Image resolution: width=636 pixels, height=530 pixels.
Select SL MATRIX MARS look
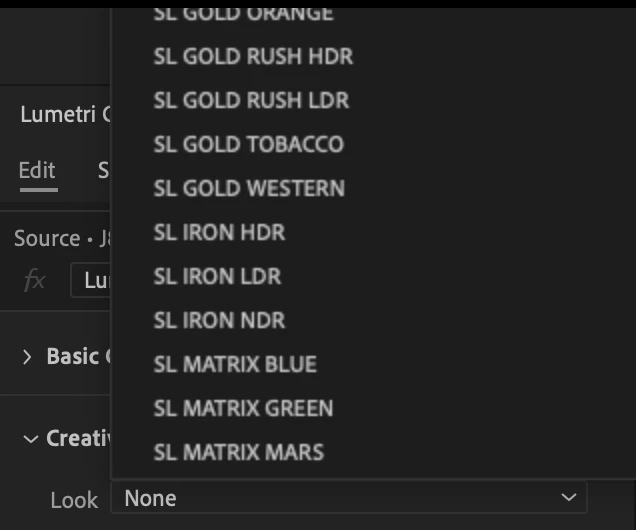tap(238, 452)
